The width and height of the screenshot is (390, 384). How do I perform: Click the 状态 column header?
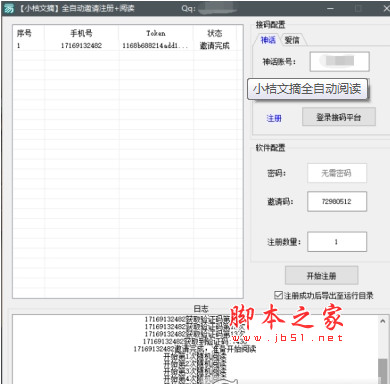(215, 33)
